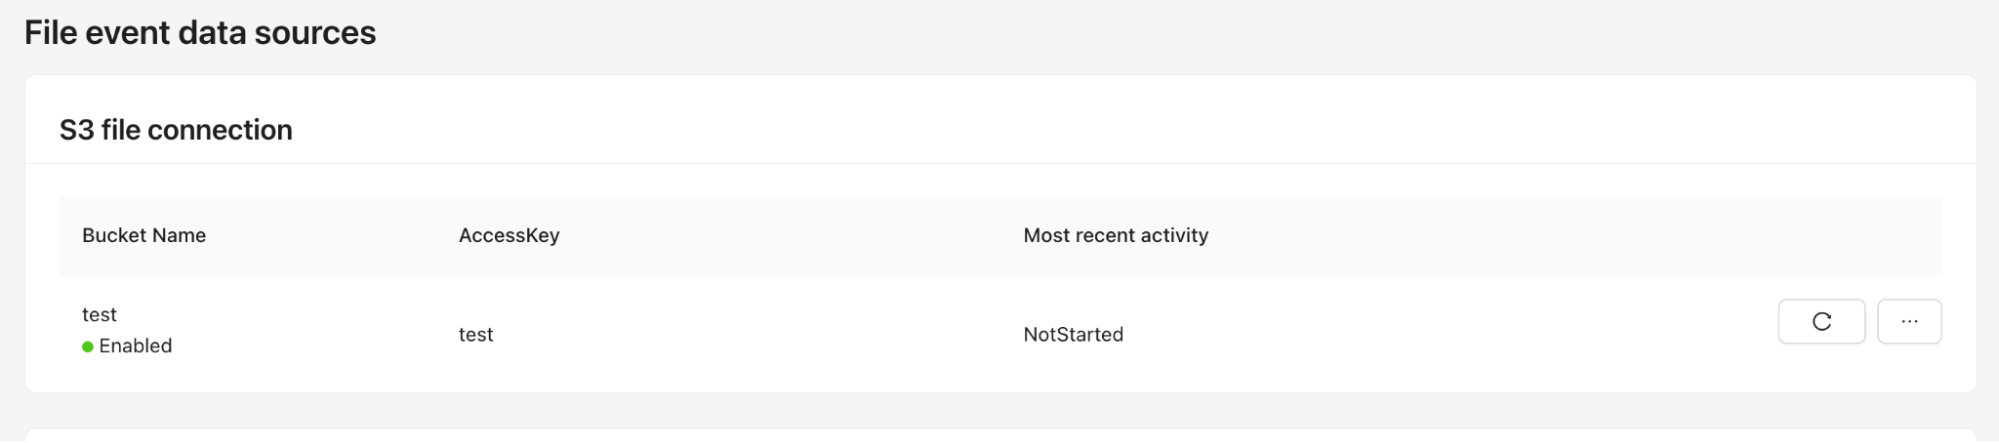Image resolution: width=1999 pixels, height=443 pixels.
Task: Click the AccessKey column header
Action: [509, 236]
